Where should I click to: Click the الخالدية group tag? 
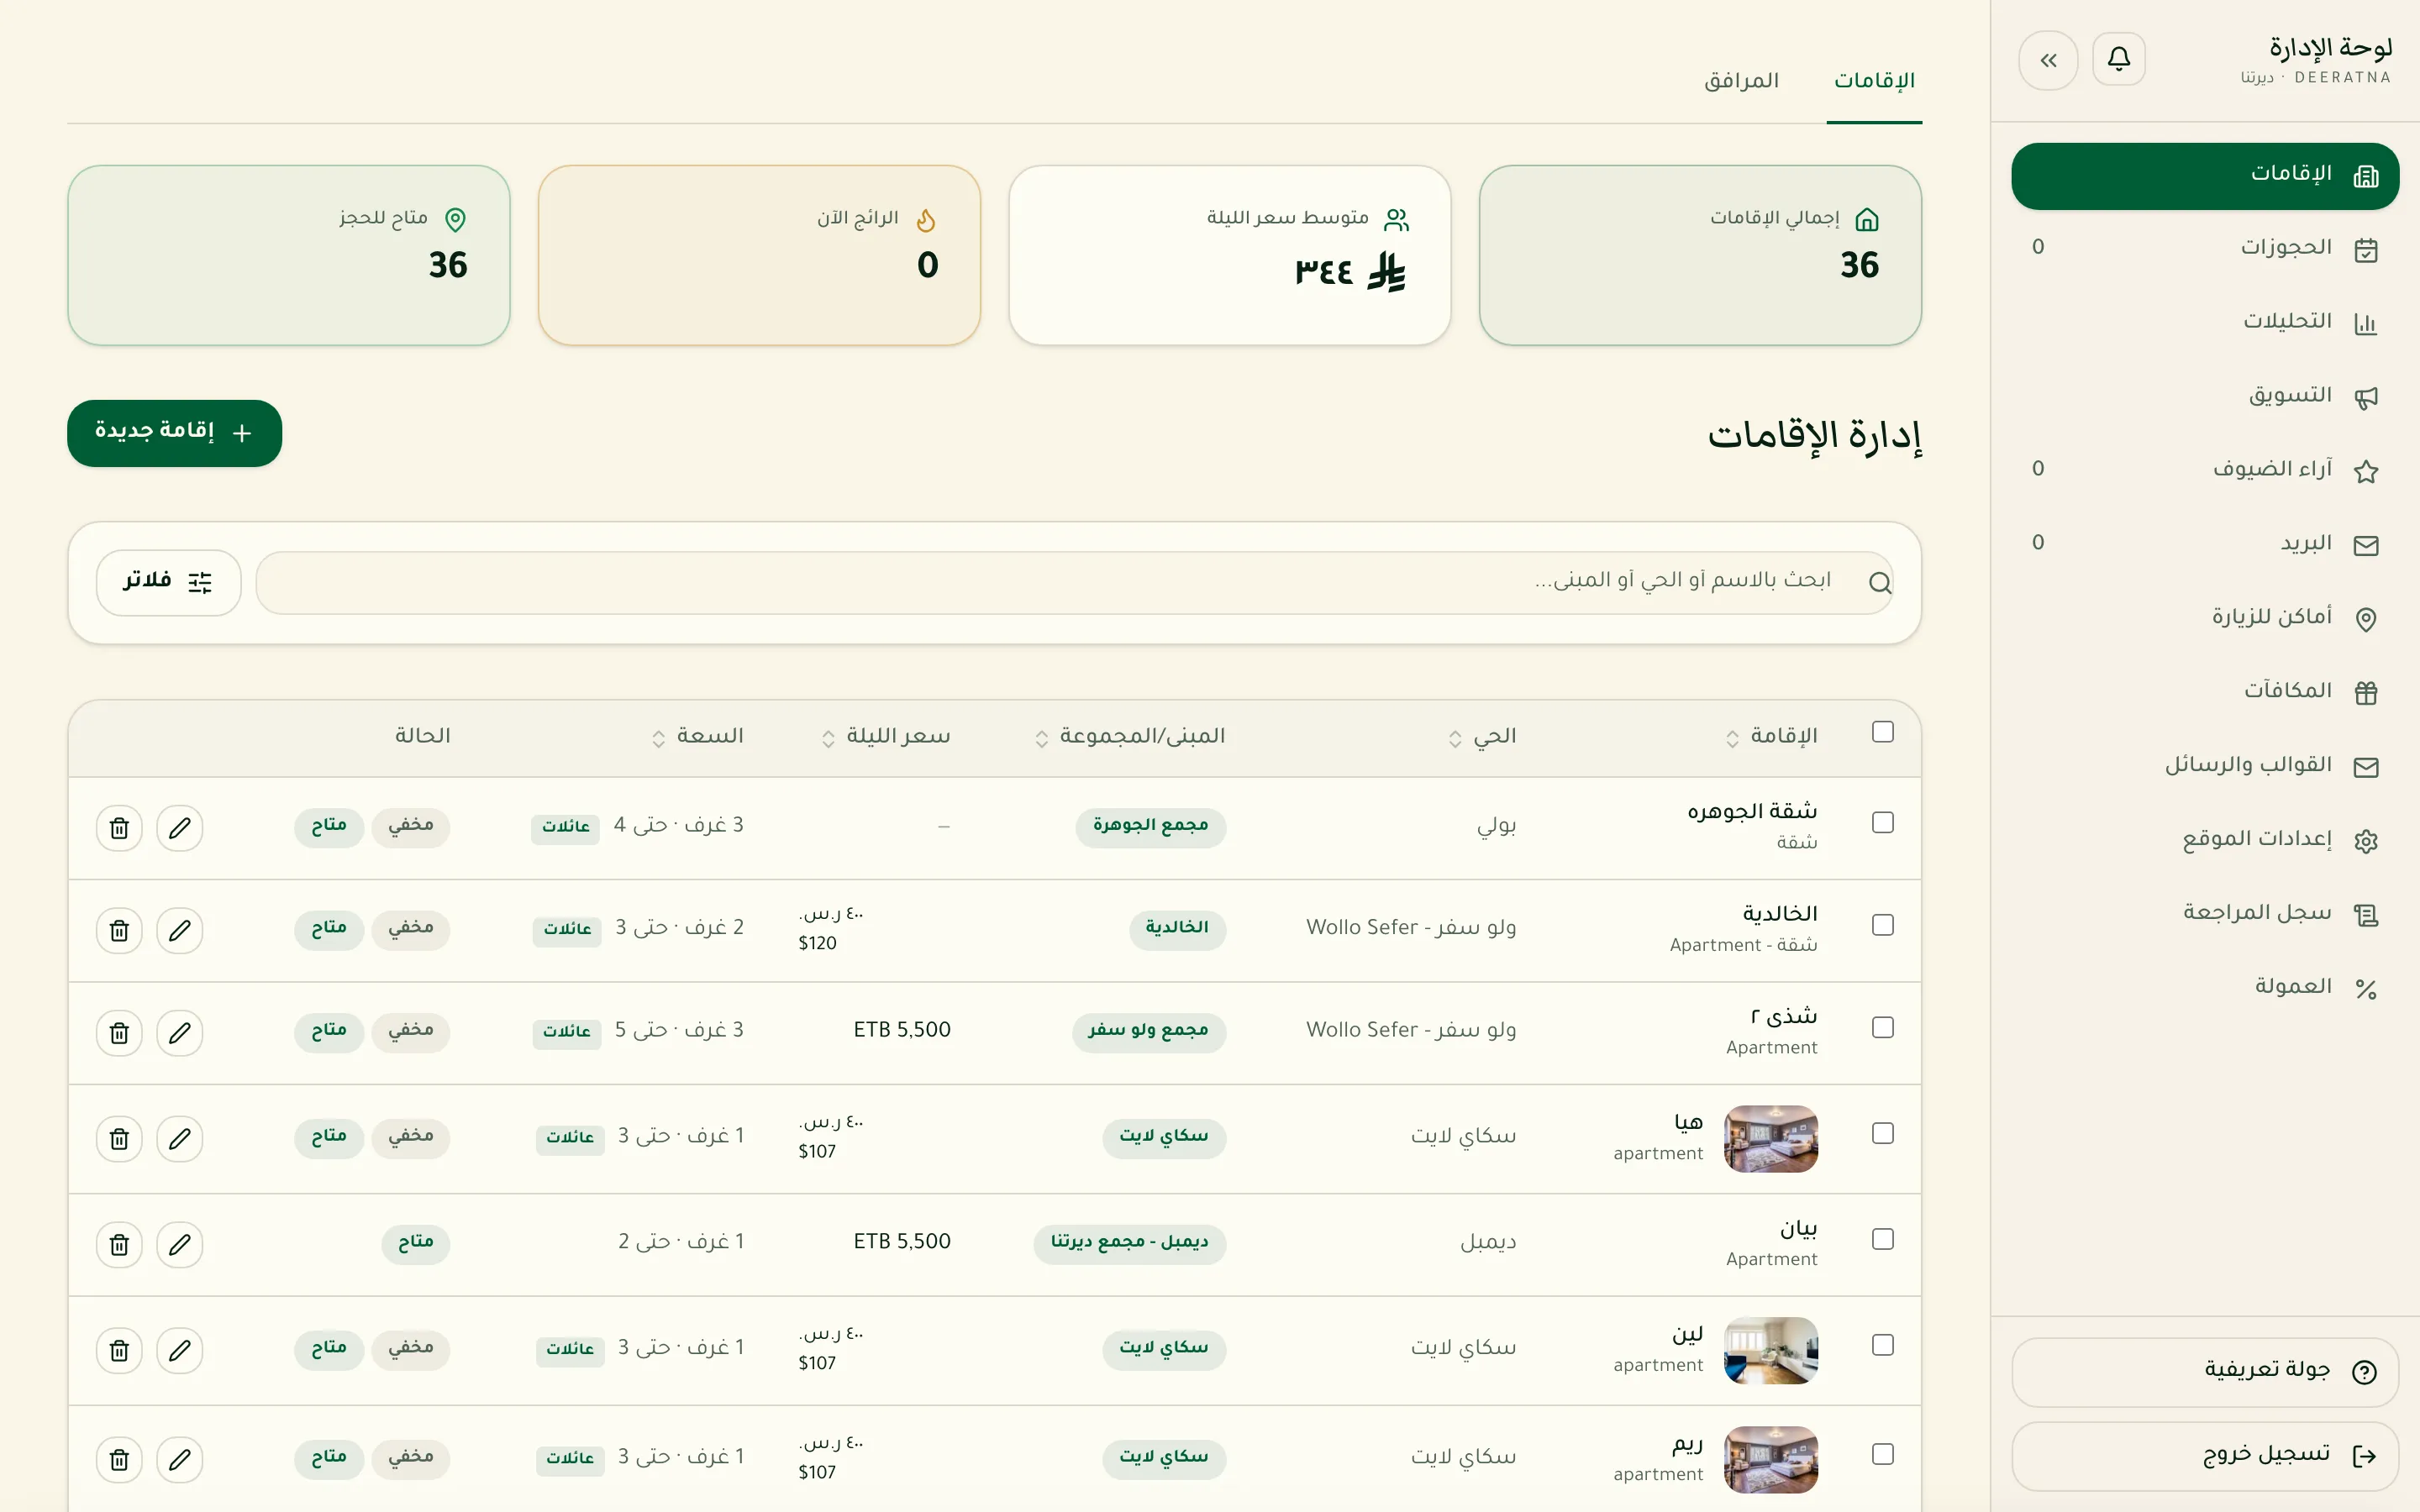tap(1177, 929)
